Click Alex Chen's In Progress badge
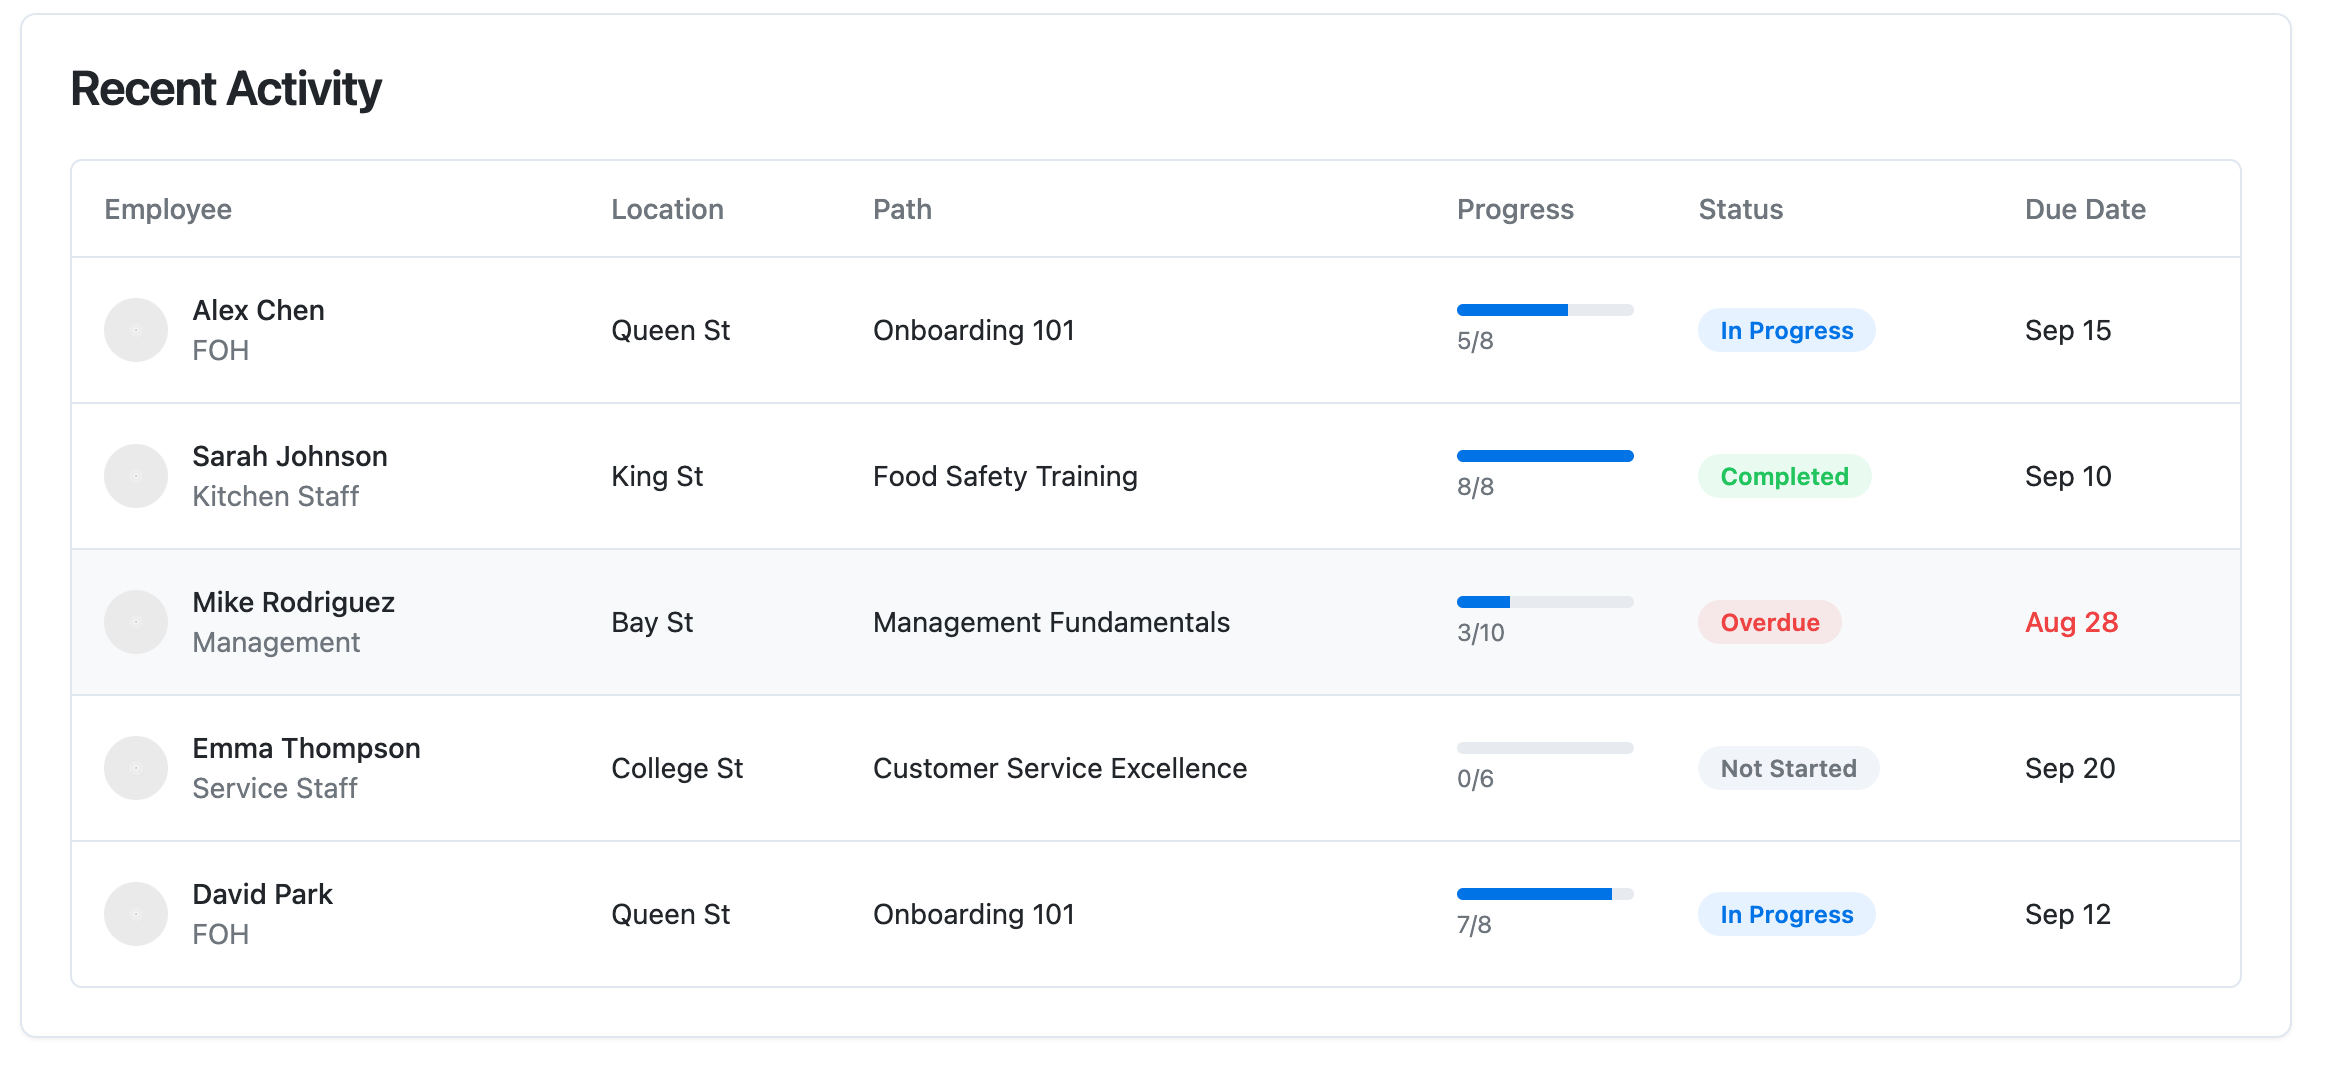Image resolution: width=2328 pixels, height=1070 pixels. [x=1786, y=330]
